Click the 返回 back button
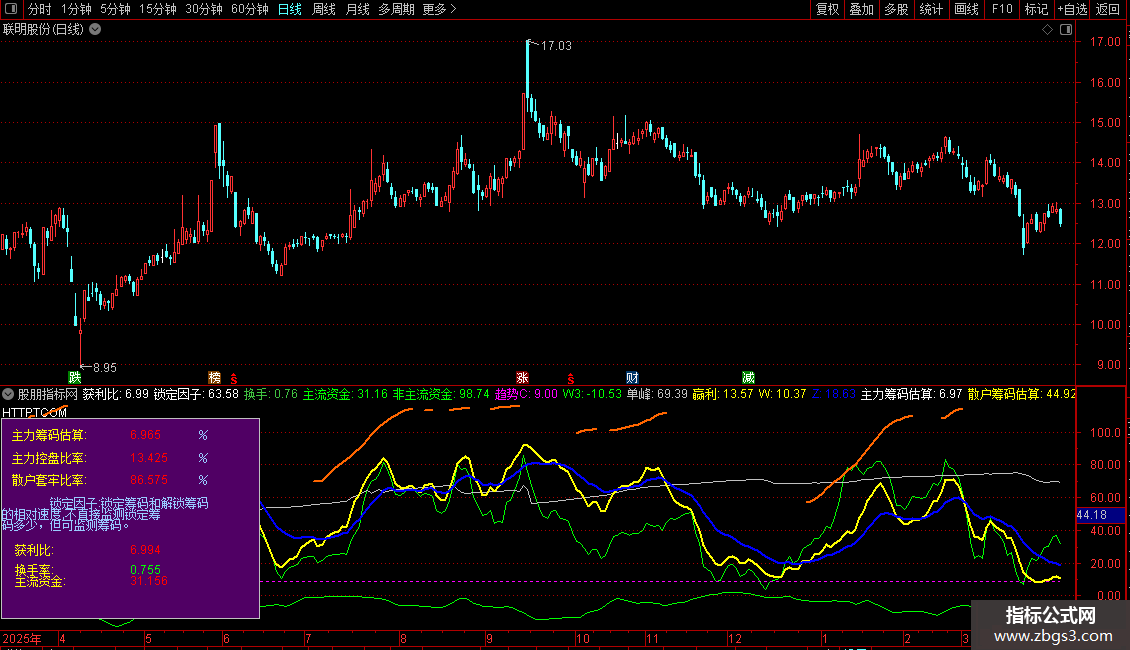This screenshot has width=1130, height=650. 1108,9
